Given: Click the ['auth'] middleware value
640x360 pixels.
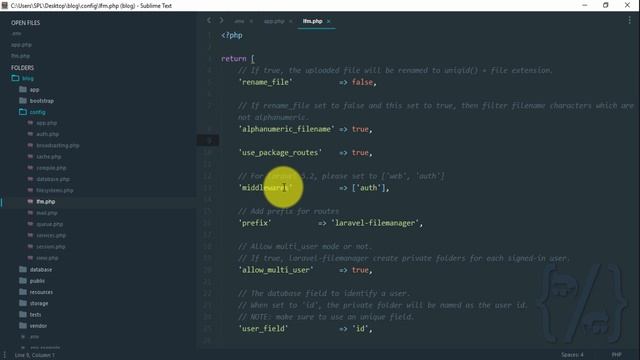Looking at the screenshot, I should (369, 188).
